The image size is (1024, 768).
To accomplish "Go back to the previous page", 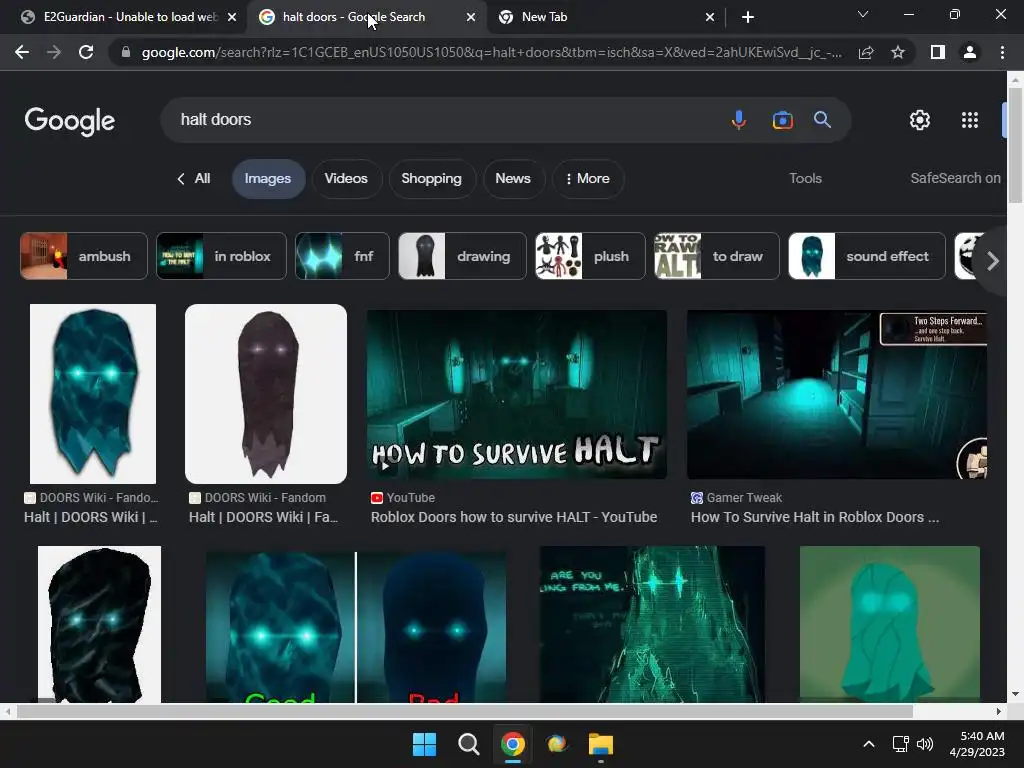I will pyautogui.click(x=22, y=52).
